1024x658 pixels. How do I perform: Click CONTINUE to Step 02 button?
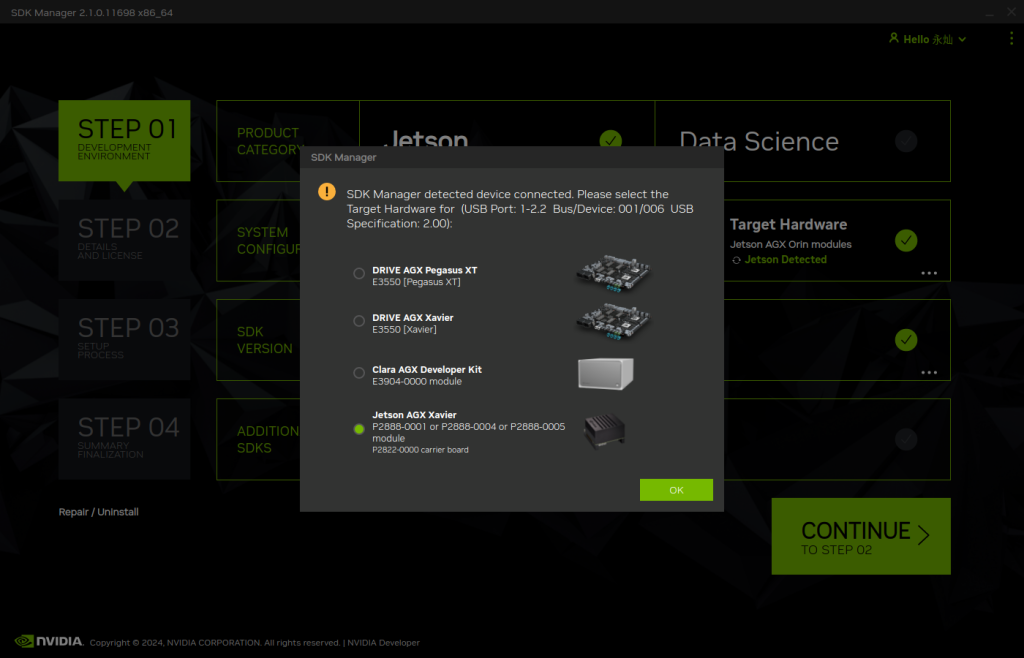(x=861, y=537)
